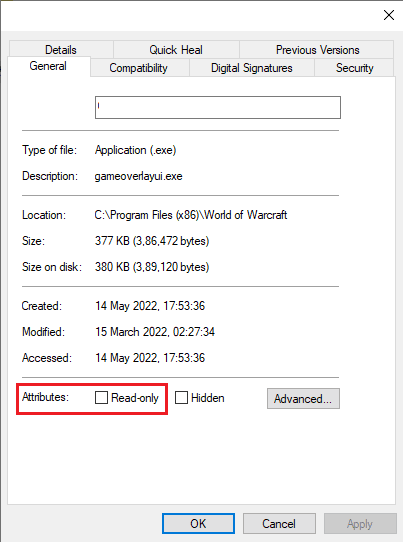The image size is (403, 542).
Task: Toggle the Hidden attribute checkbox
Action: 181,398
